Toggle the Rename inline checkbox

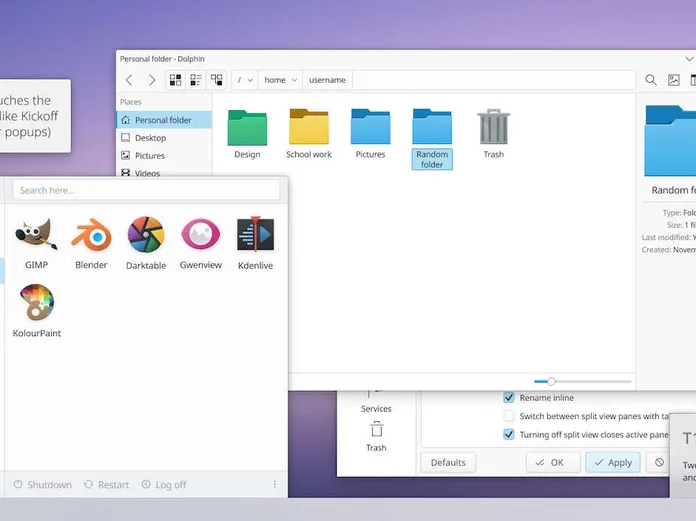[509, 398]
